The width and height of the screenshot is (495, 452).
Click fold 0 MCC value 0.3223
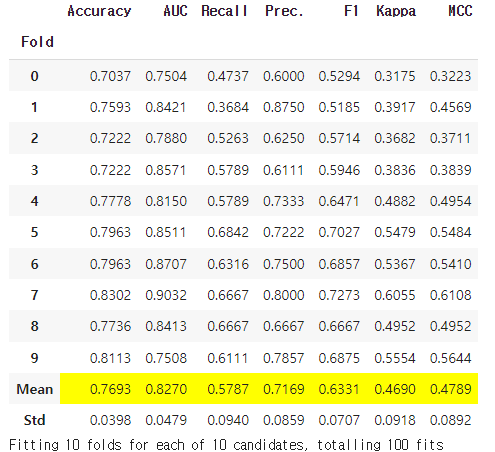[x=450, y=76]
